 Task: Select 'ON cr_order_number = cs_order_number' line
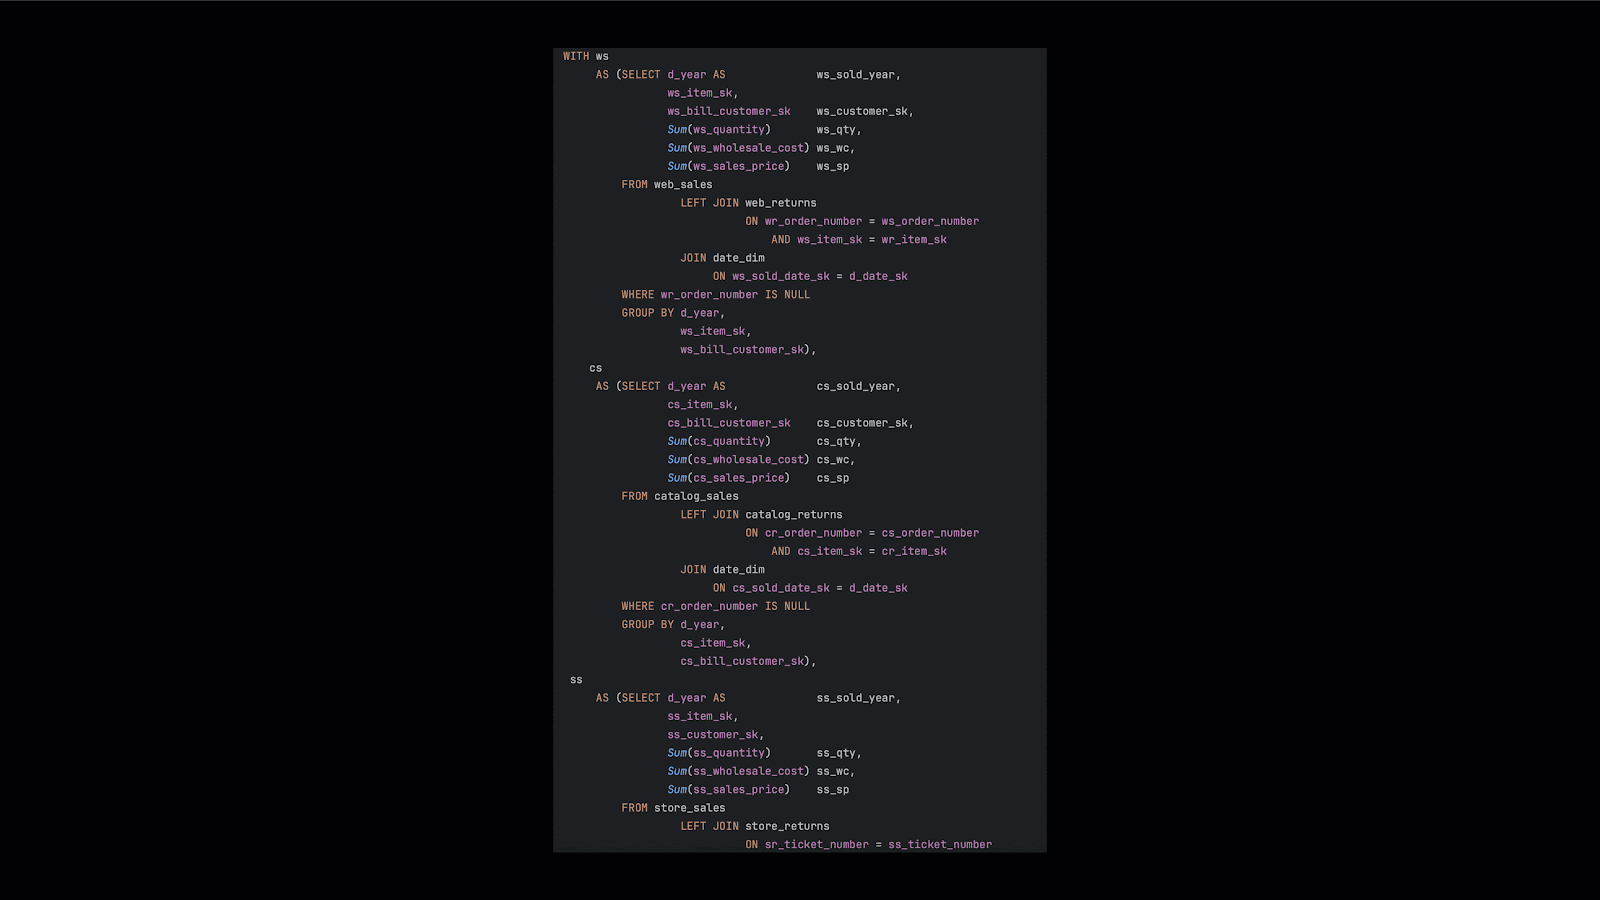pos(862,533)
